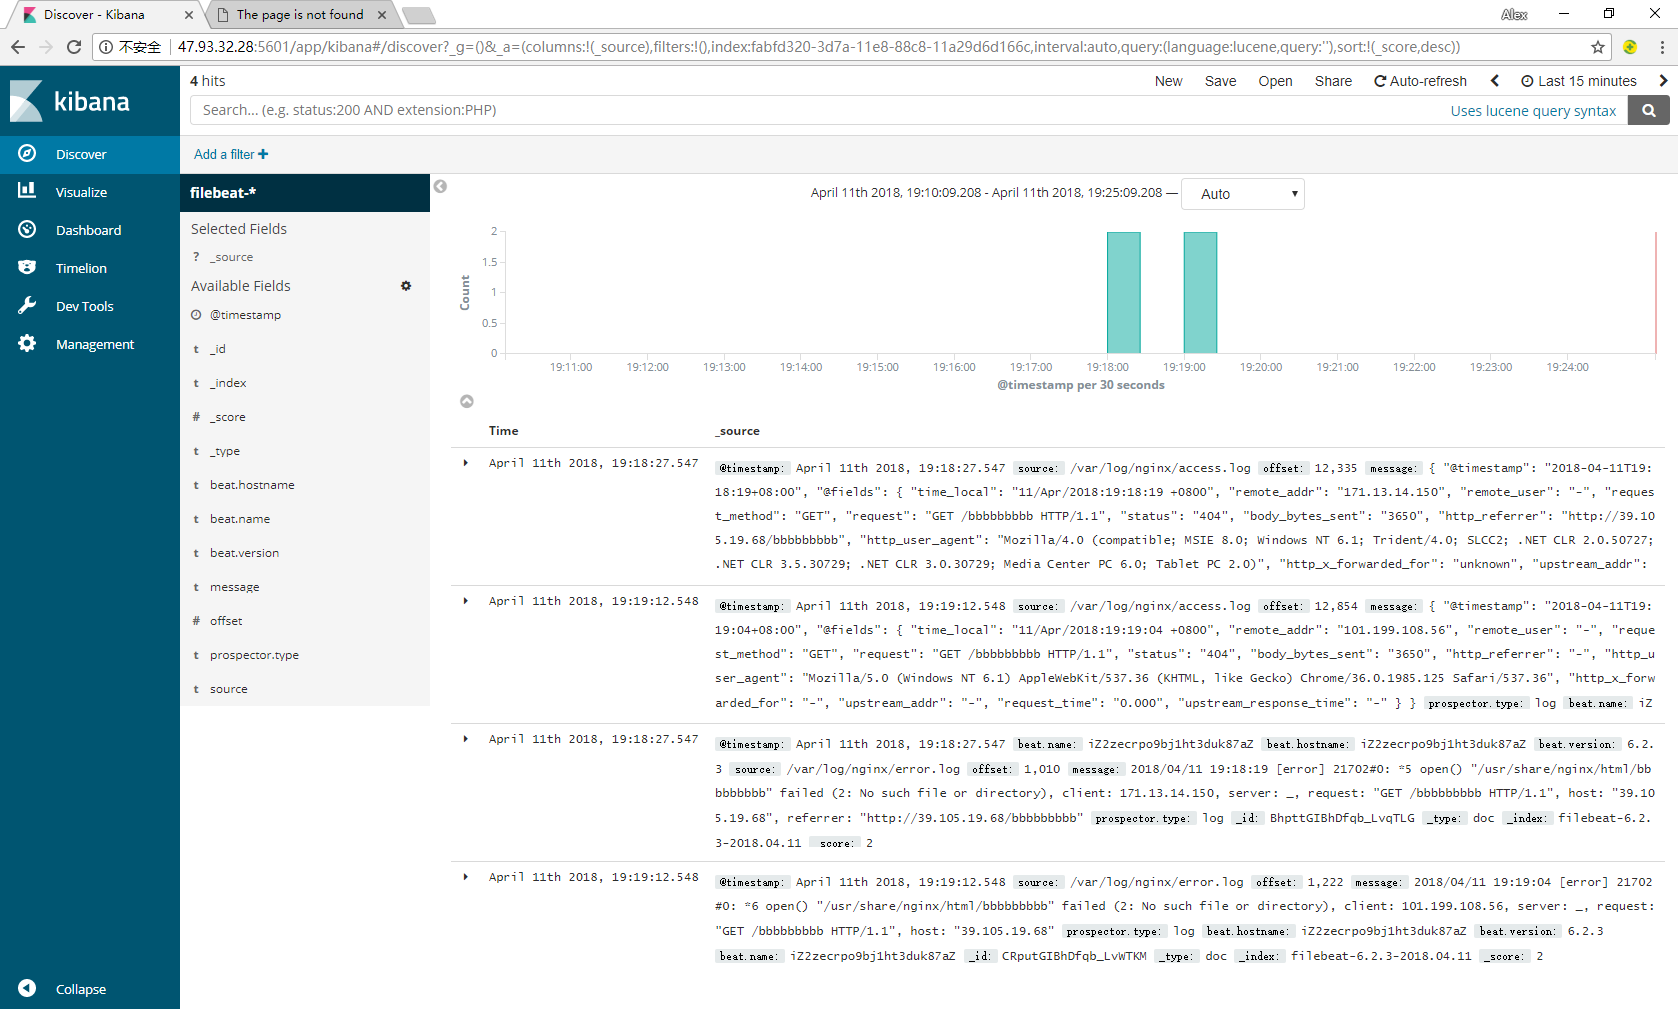Click the Save menu item
The height and width of the screenshot is (1009, 1678).
[1220, 81]
